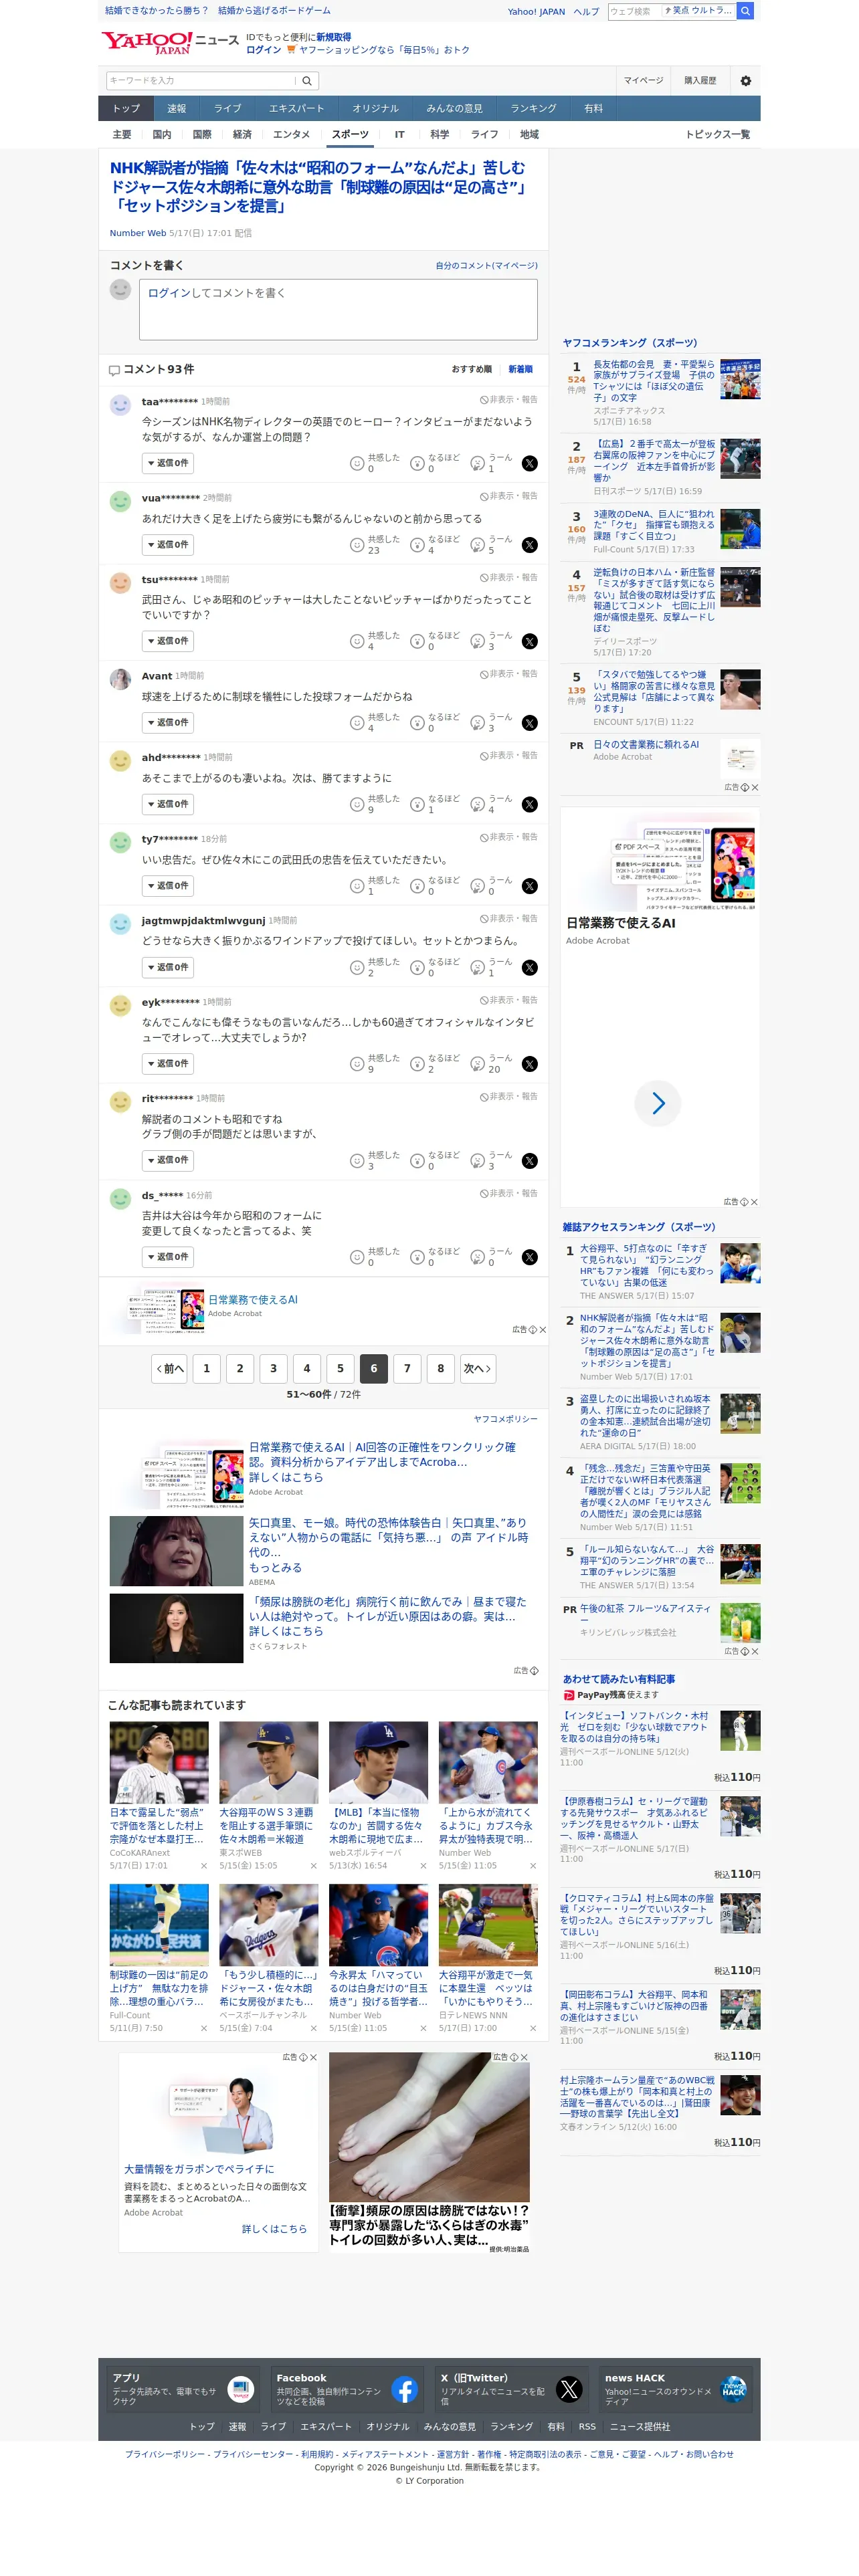
Task: Open the ランキング tab
Action: (x=533, y=109)
